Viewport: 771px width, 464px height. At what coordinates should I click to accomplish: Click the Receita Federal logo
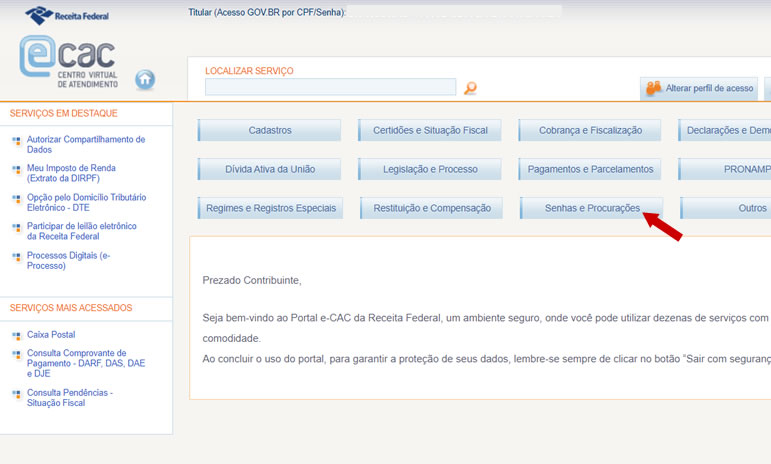67,15
